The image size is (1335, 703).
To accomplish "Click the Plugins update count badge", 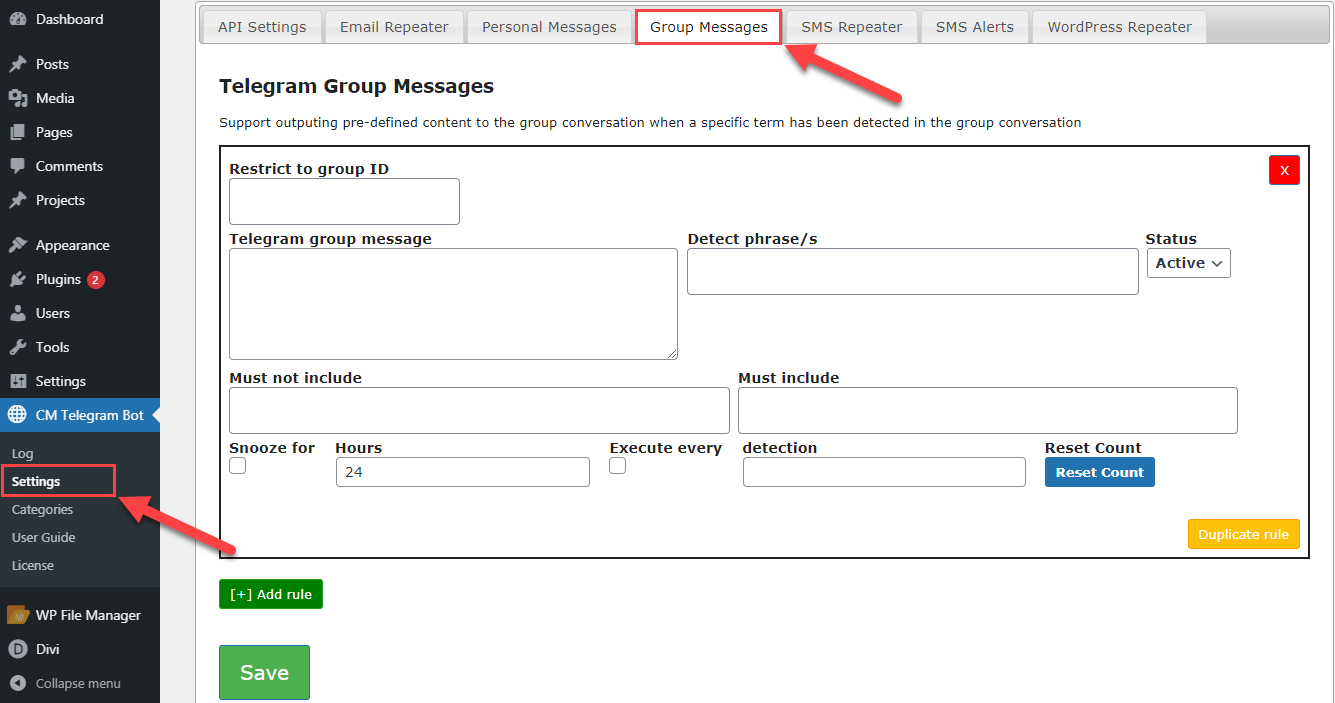I will coord(95,280).
